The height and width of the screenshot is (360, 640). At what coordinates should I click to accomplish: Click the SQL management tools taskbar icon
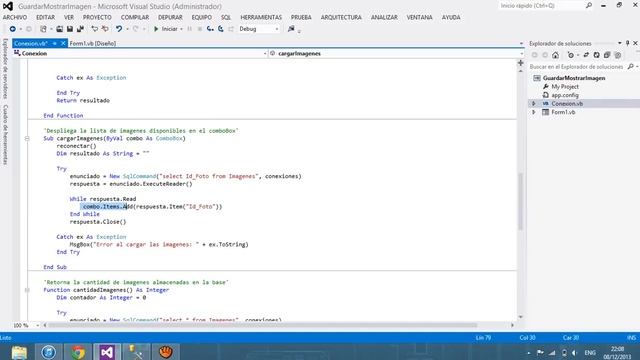(x=136, y=352)
